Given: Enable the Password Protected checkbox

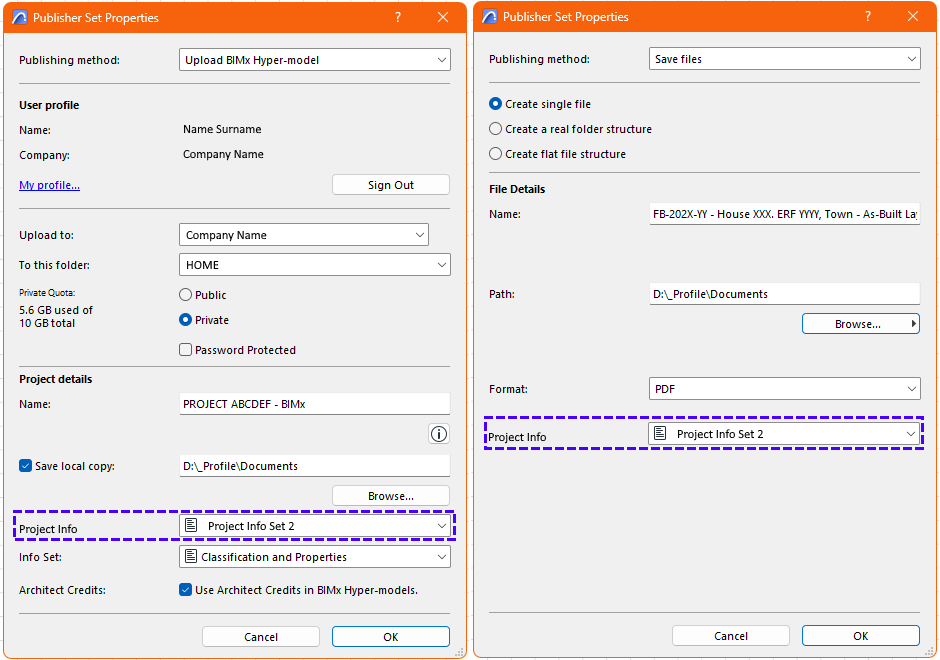Looking at the screenshot, I should (x=185, y=350).
